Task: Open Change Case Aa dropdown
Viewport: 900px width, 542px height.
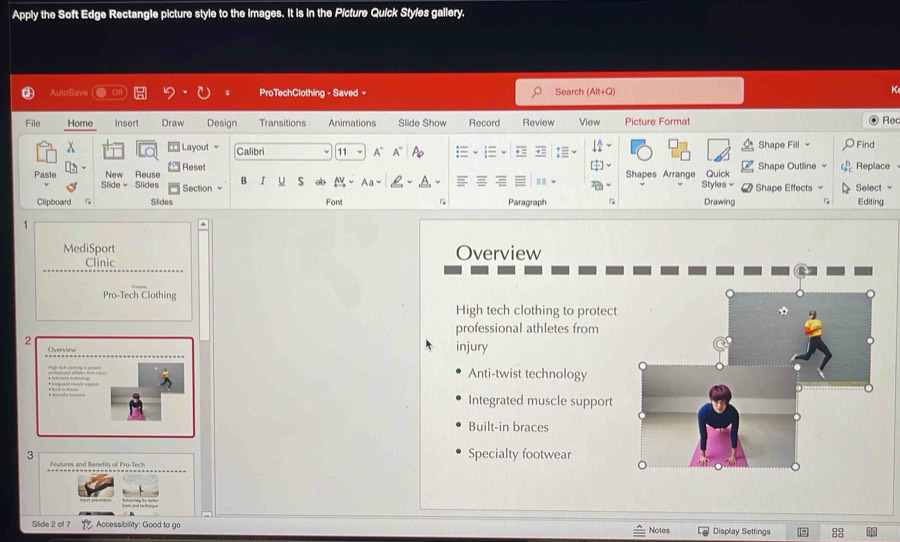Action: [371, 183]
